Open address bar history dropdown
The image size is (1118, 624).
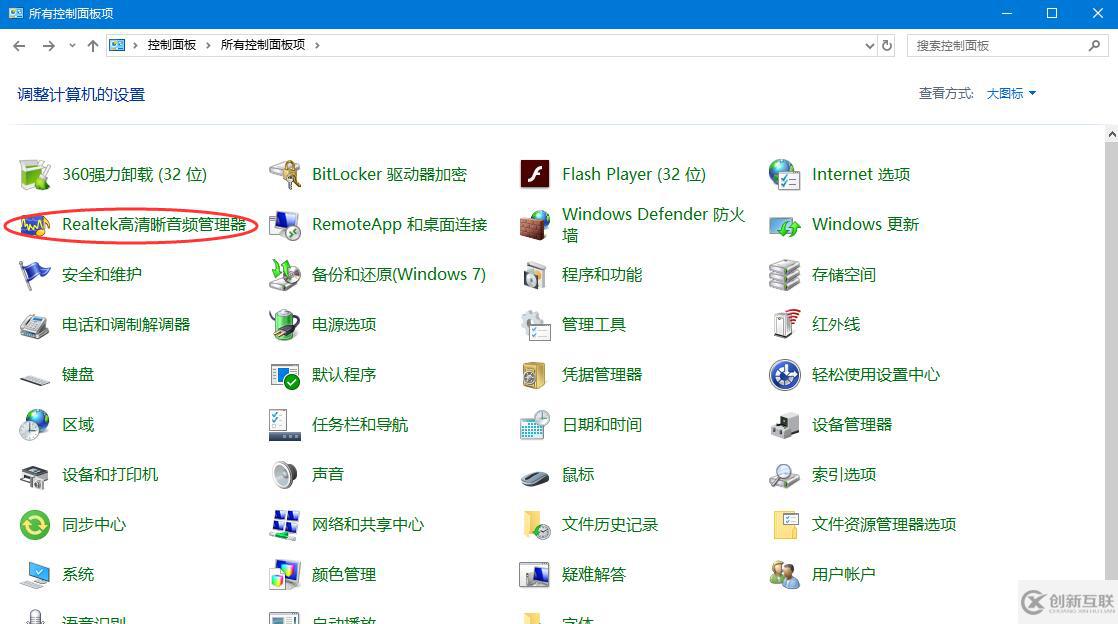tap(870, 46)
